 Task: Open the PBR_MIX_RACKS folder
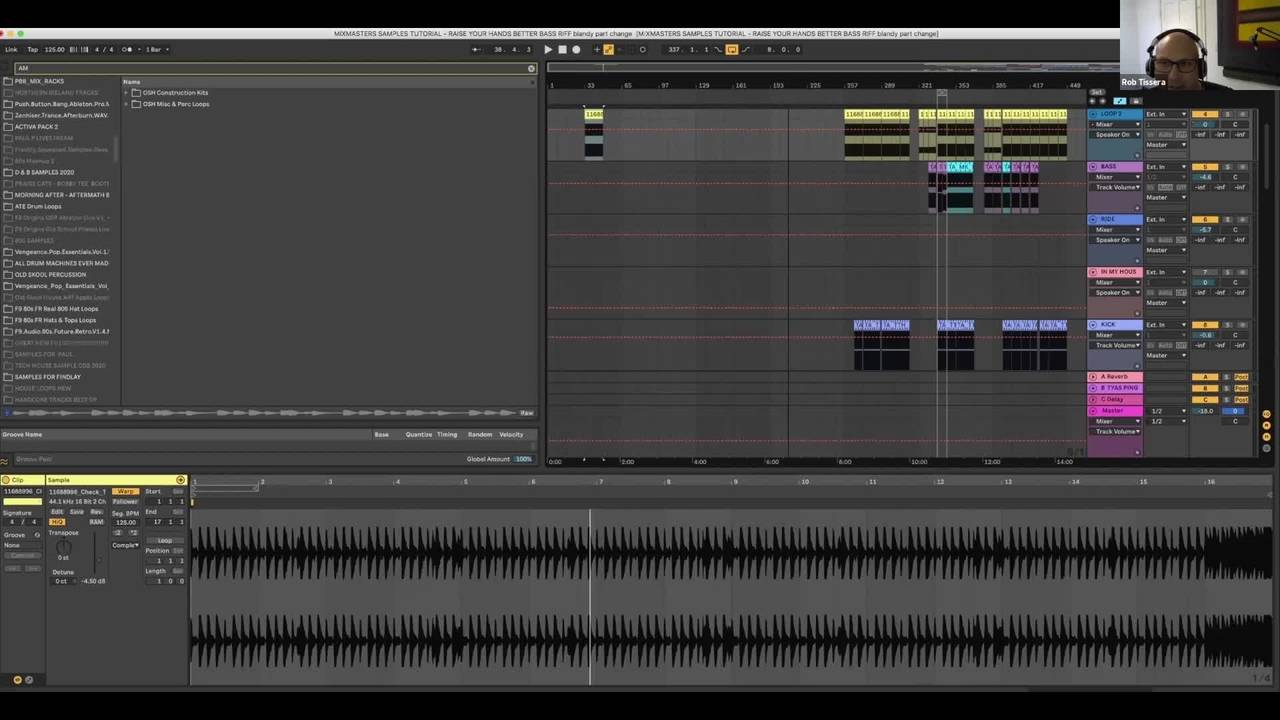[x=39, y=81]
